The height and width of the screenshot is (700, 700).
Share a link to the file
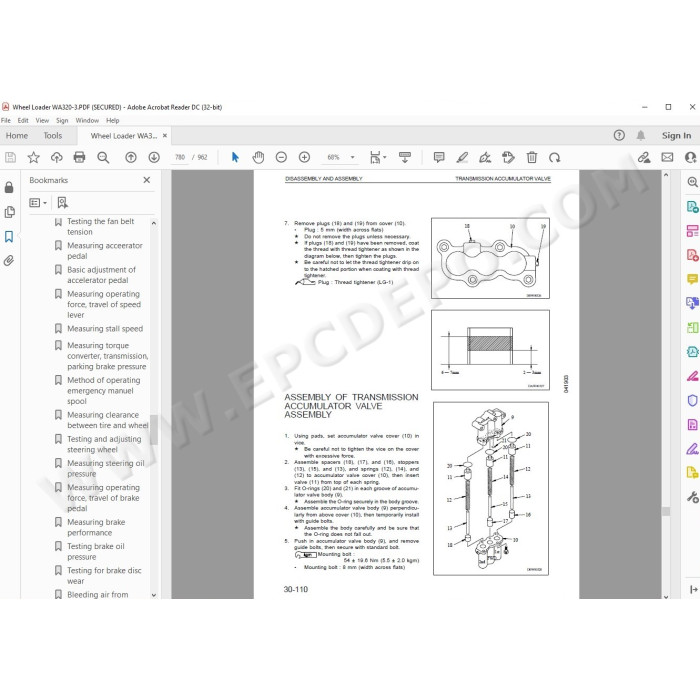[x=644, y=157]
